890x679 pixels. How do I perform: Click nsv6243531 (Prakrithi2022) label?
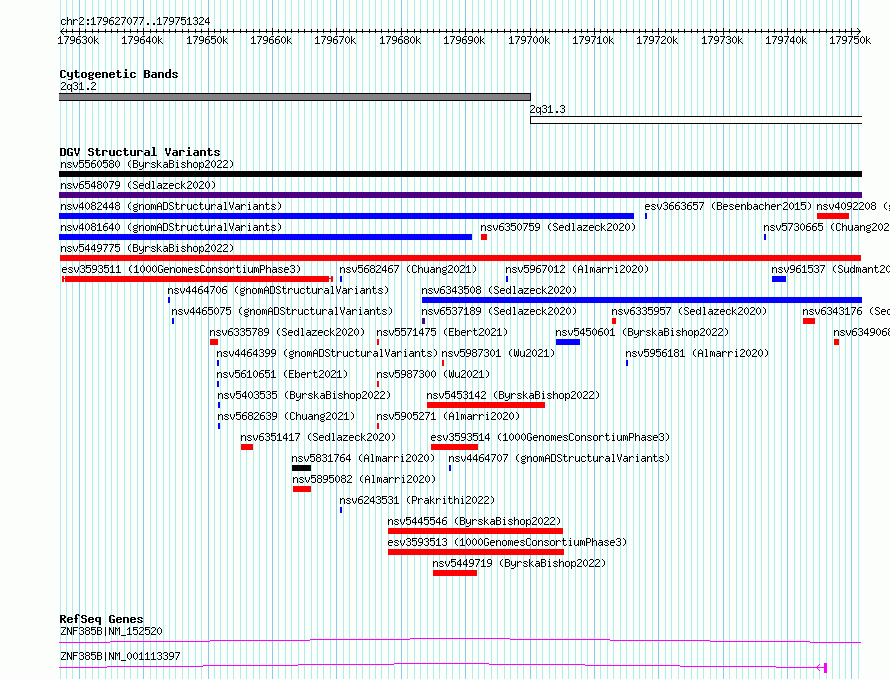(417, 500)
